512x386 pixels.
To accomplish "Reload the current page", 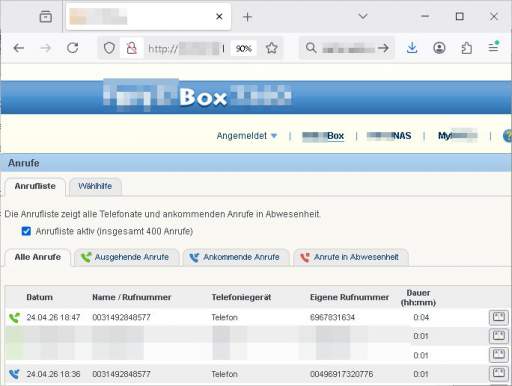I will pyautogui.click(x=72, y=48).
